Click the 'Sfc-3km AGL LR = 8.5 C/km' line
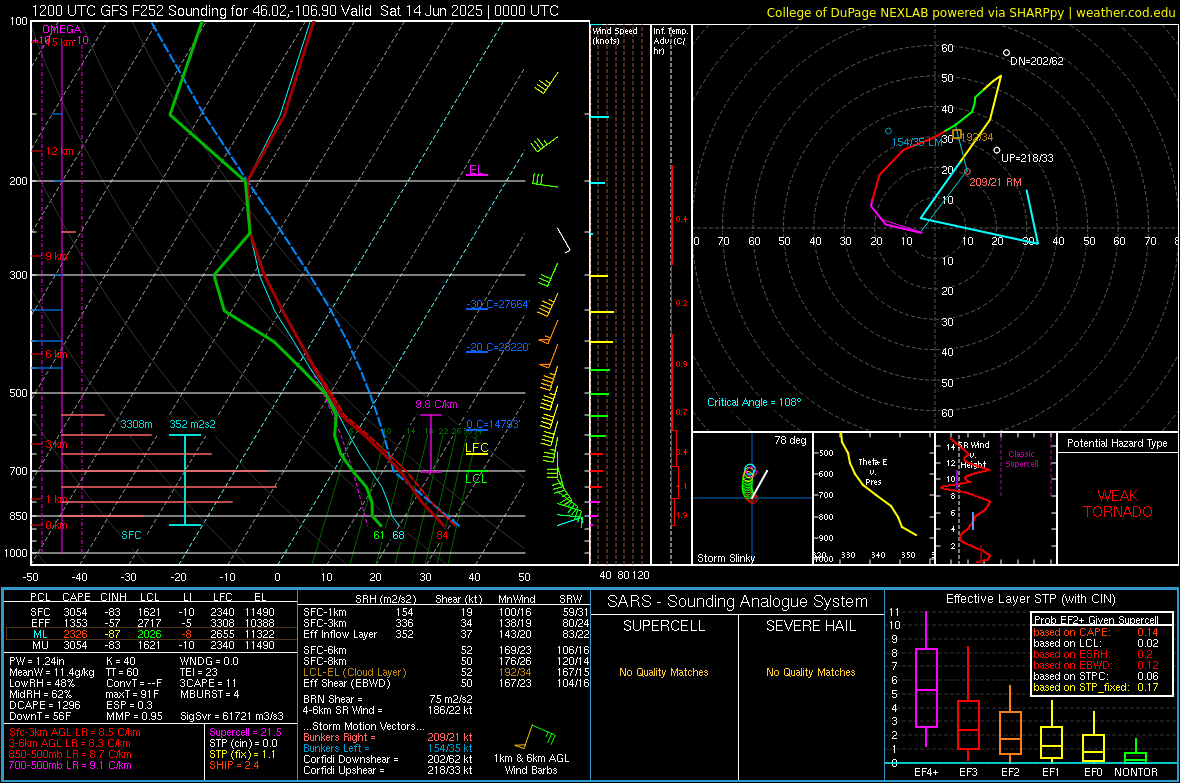 [75, 732]
